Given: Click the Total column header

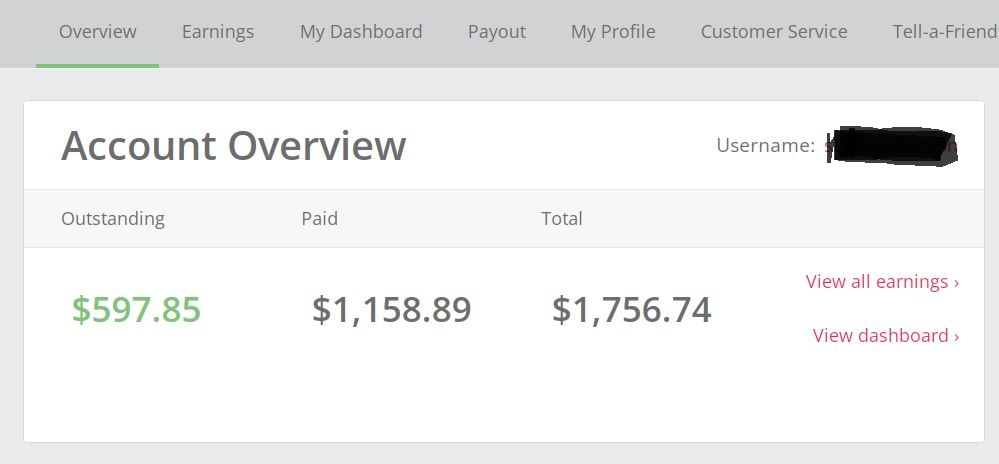Looking at the screenshot, I should [x=562, y=219].
